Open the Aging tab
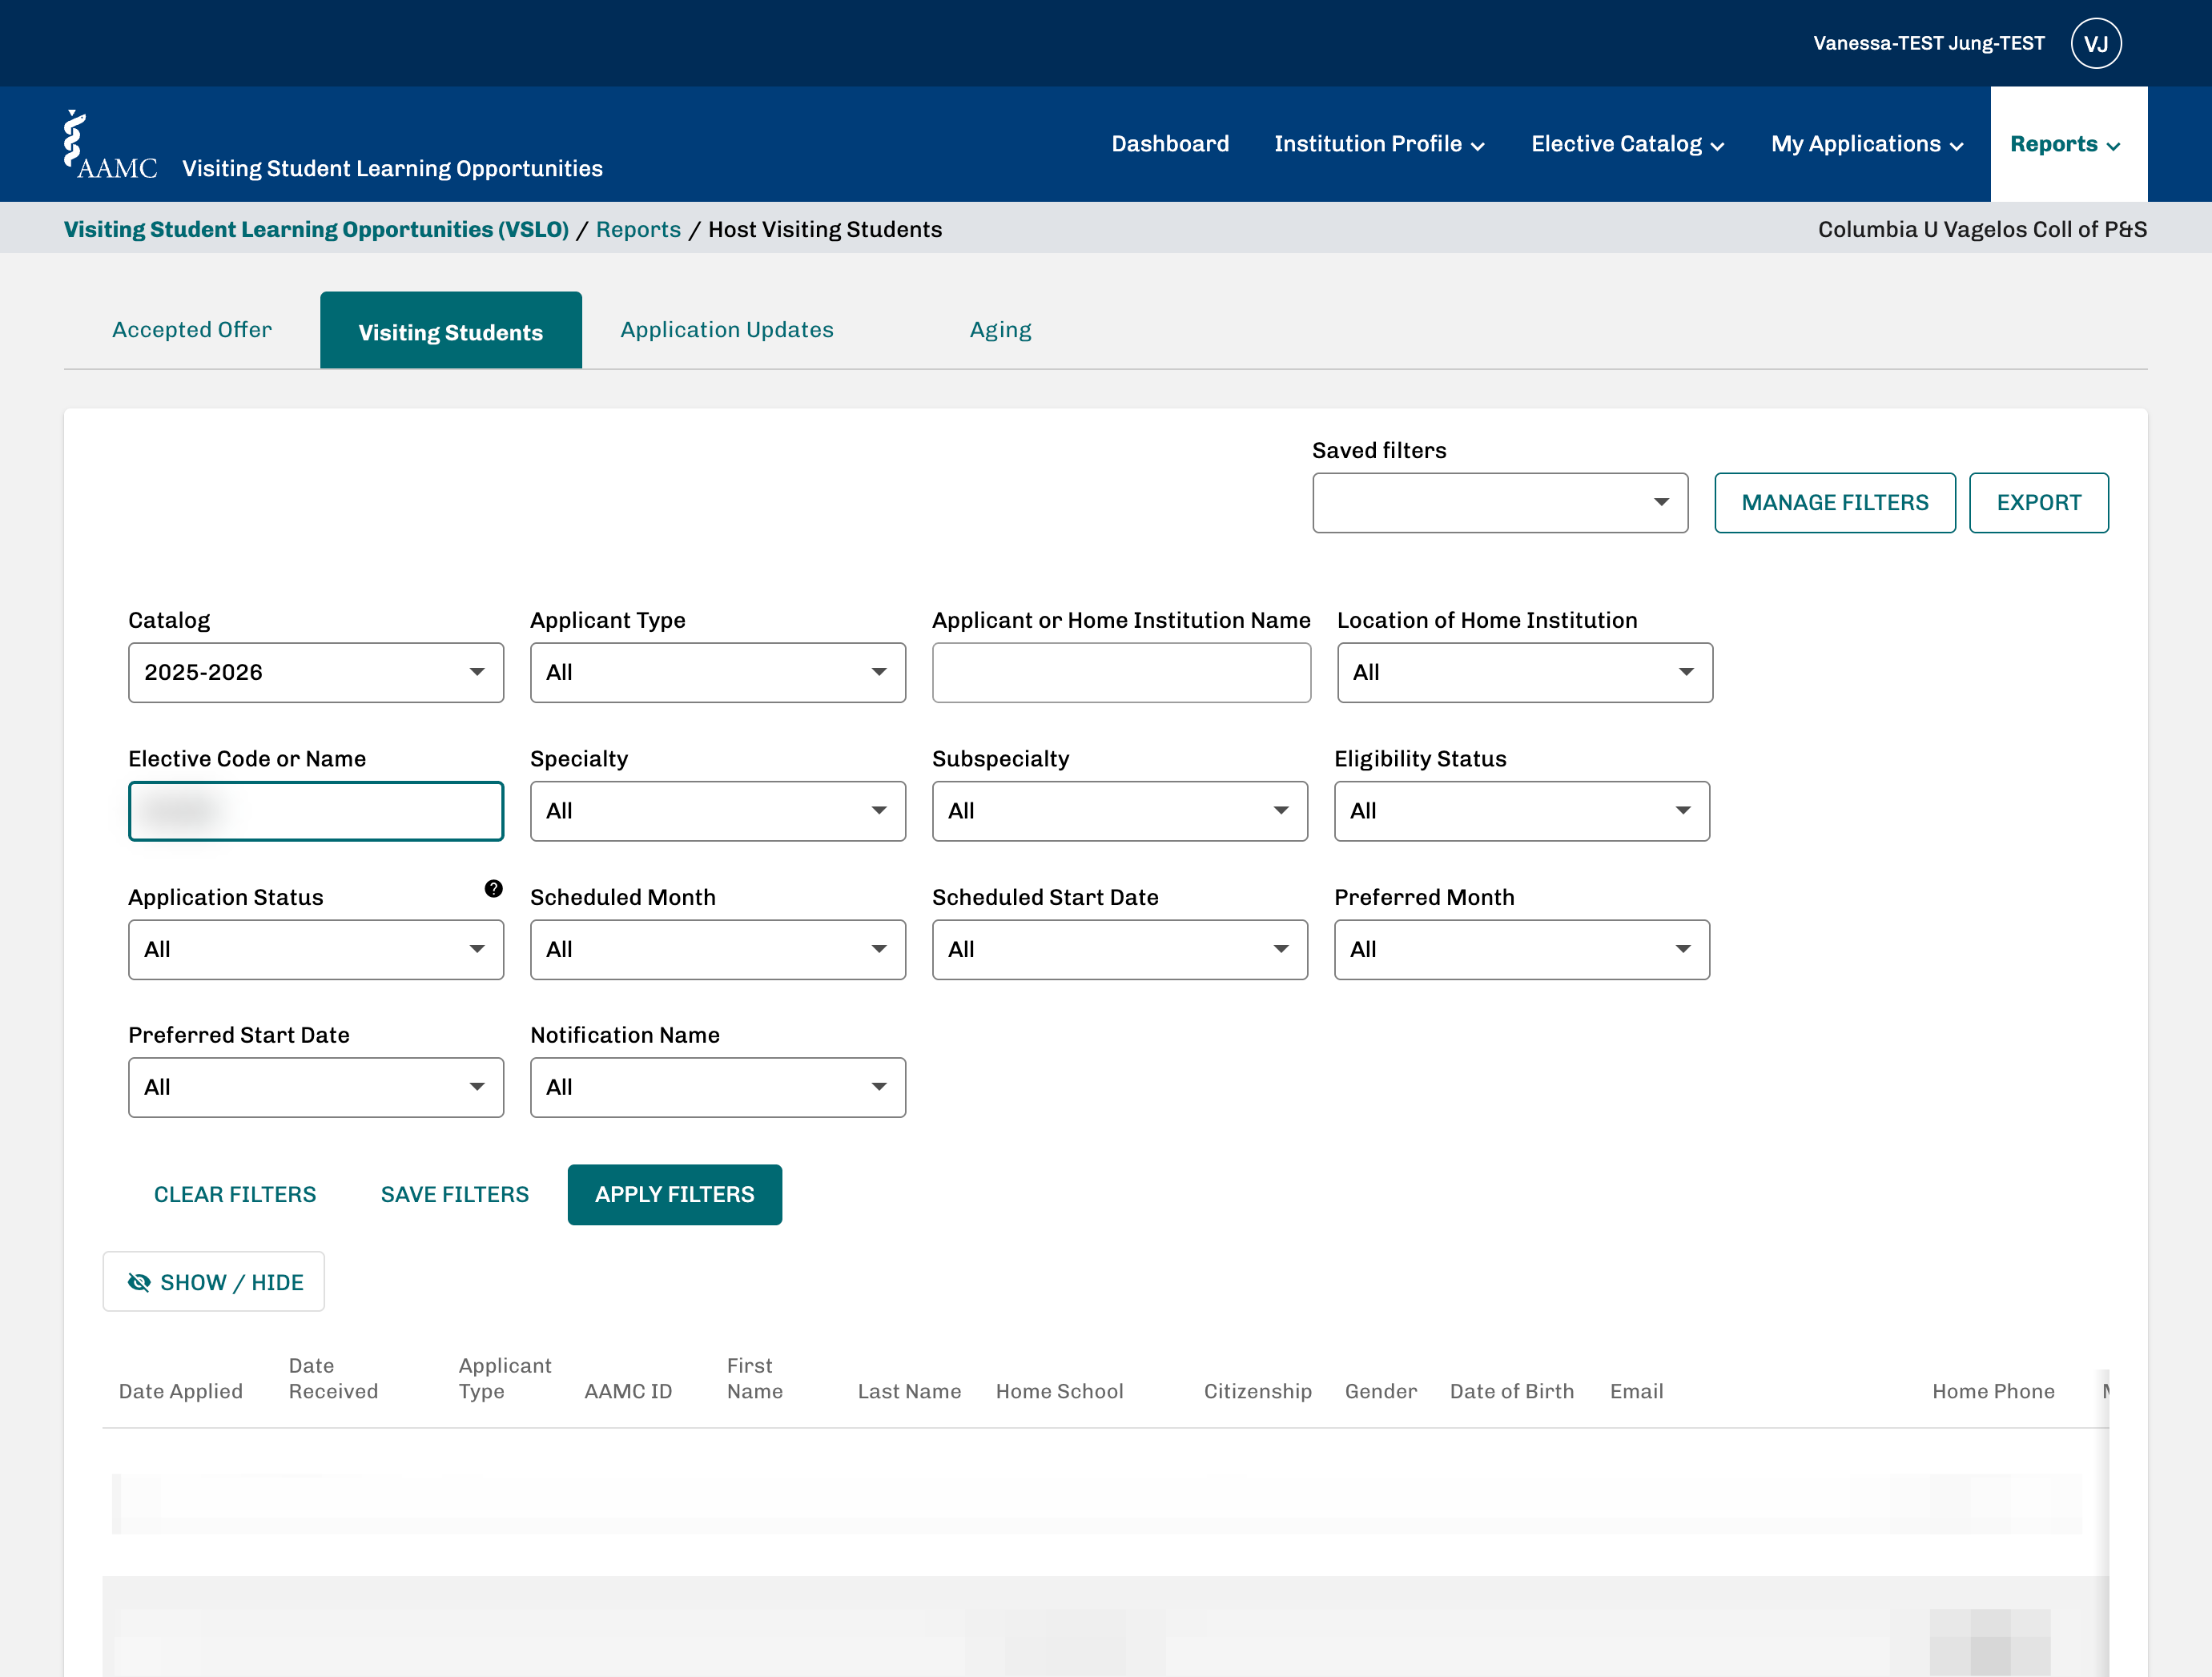 tap(1000, 330)
